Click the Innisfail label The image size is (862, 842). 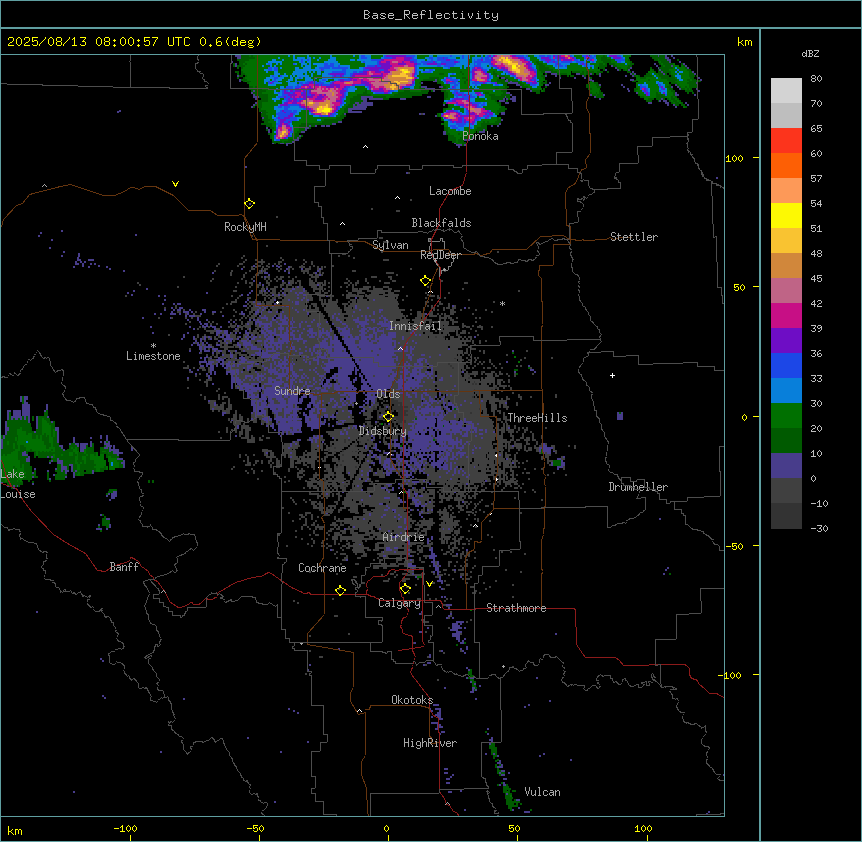(x=415, y=326)
